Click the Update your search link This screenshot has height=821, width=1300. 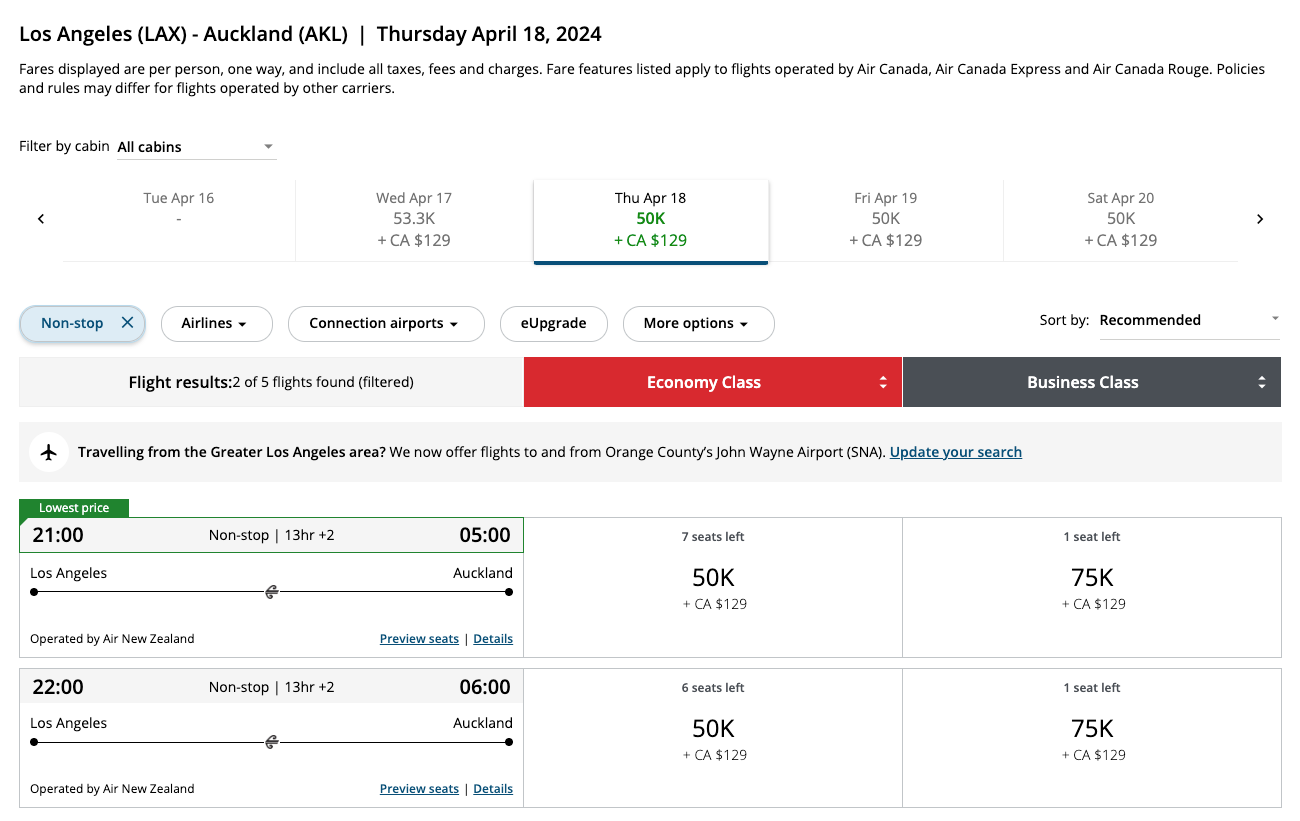(955, 452)
